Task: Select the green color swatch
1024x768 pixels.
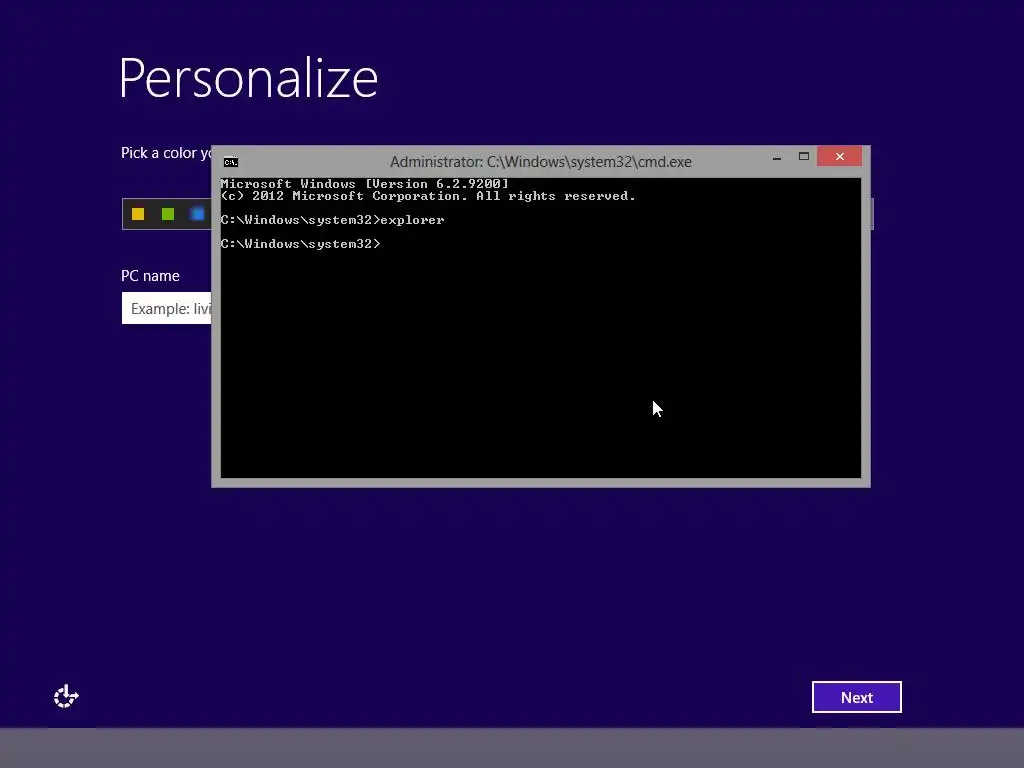Action: 168,214
